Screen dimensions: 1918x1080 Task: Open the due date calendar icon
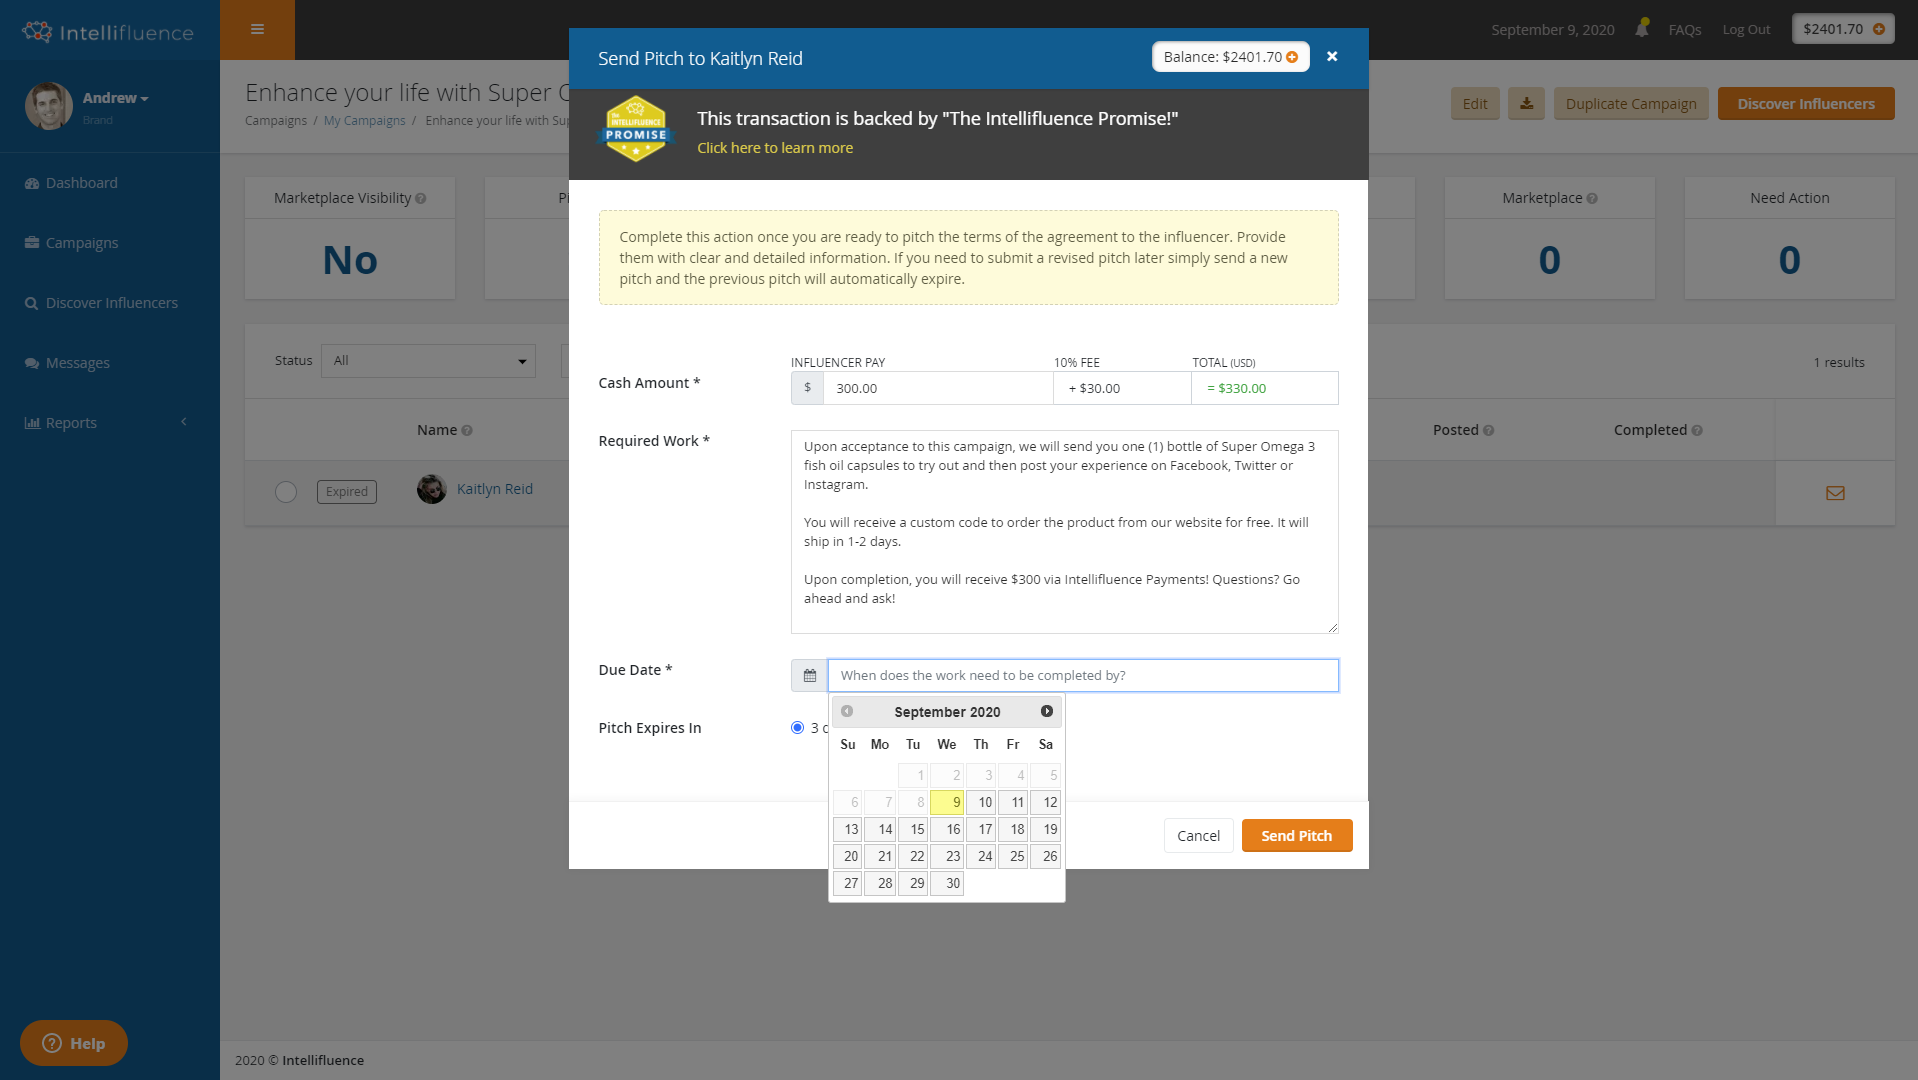coord(809,676)
